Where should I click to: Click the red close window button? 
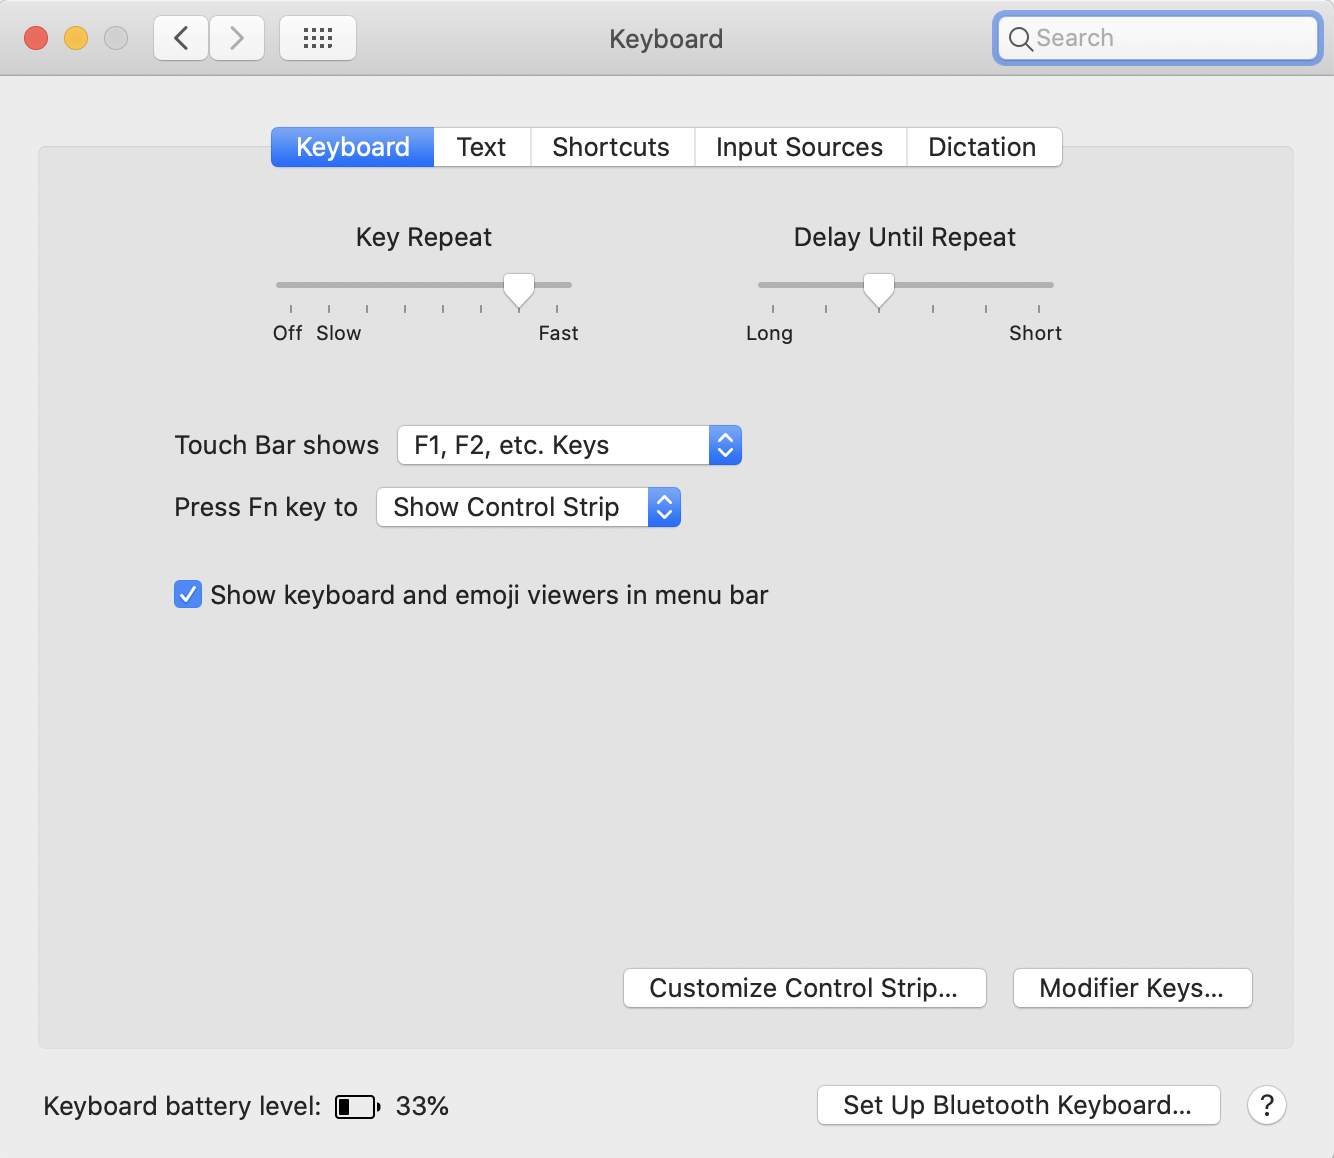[36, 38]
